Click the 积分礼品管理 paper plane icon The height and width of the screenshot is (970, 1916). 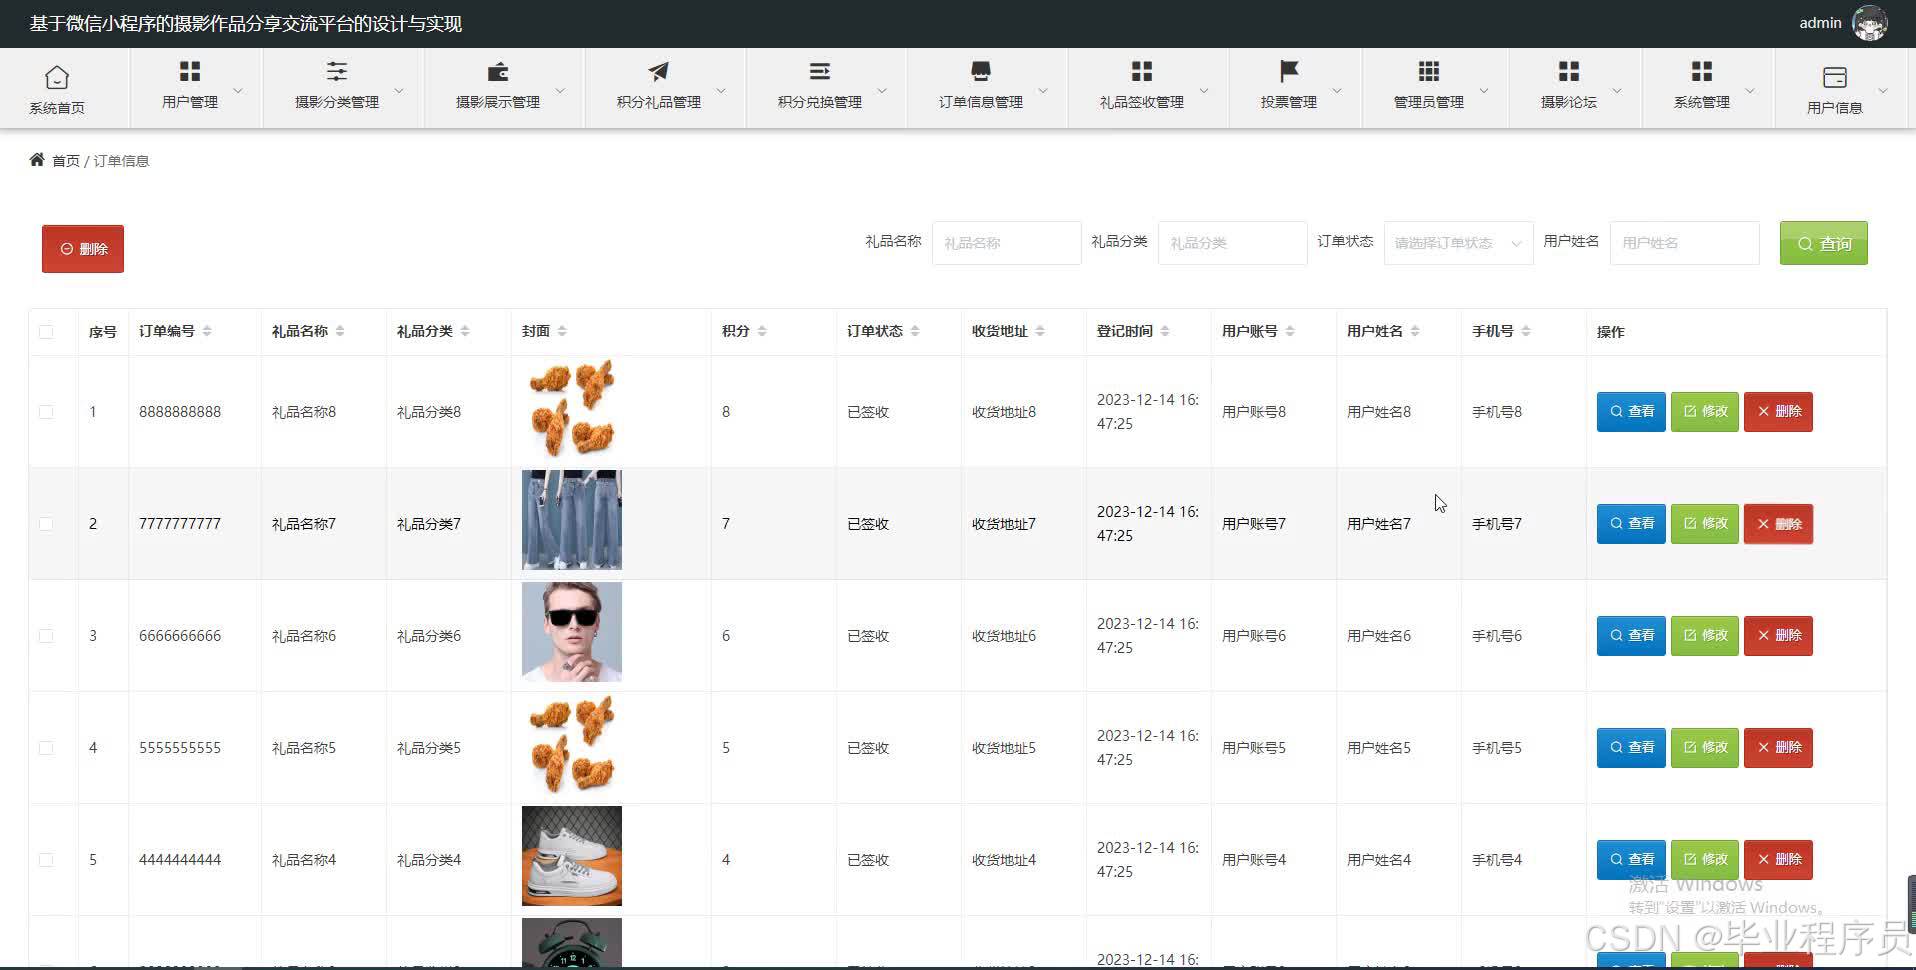coord(659,71)
